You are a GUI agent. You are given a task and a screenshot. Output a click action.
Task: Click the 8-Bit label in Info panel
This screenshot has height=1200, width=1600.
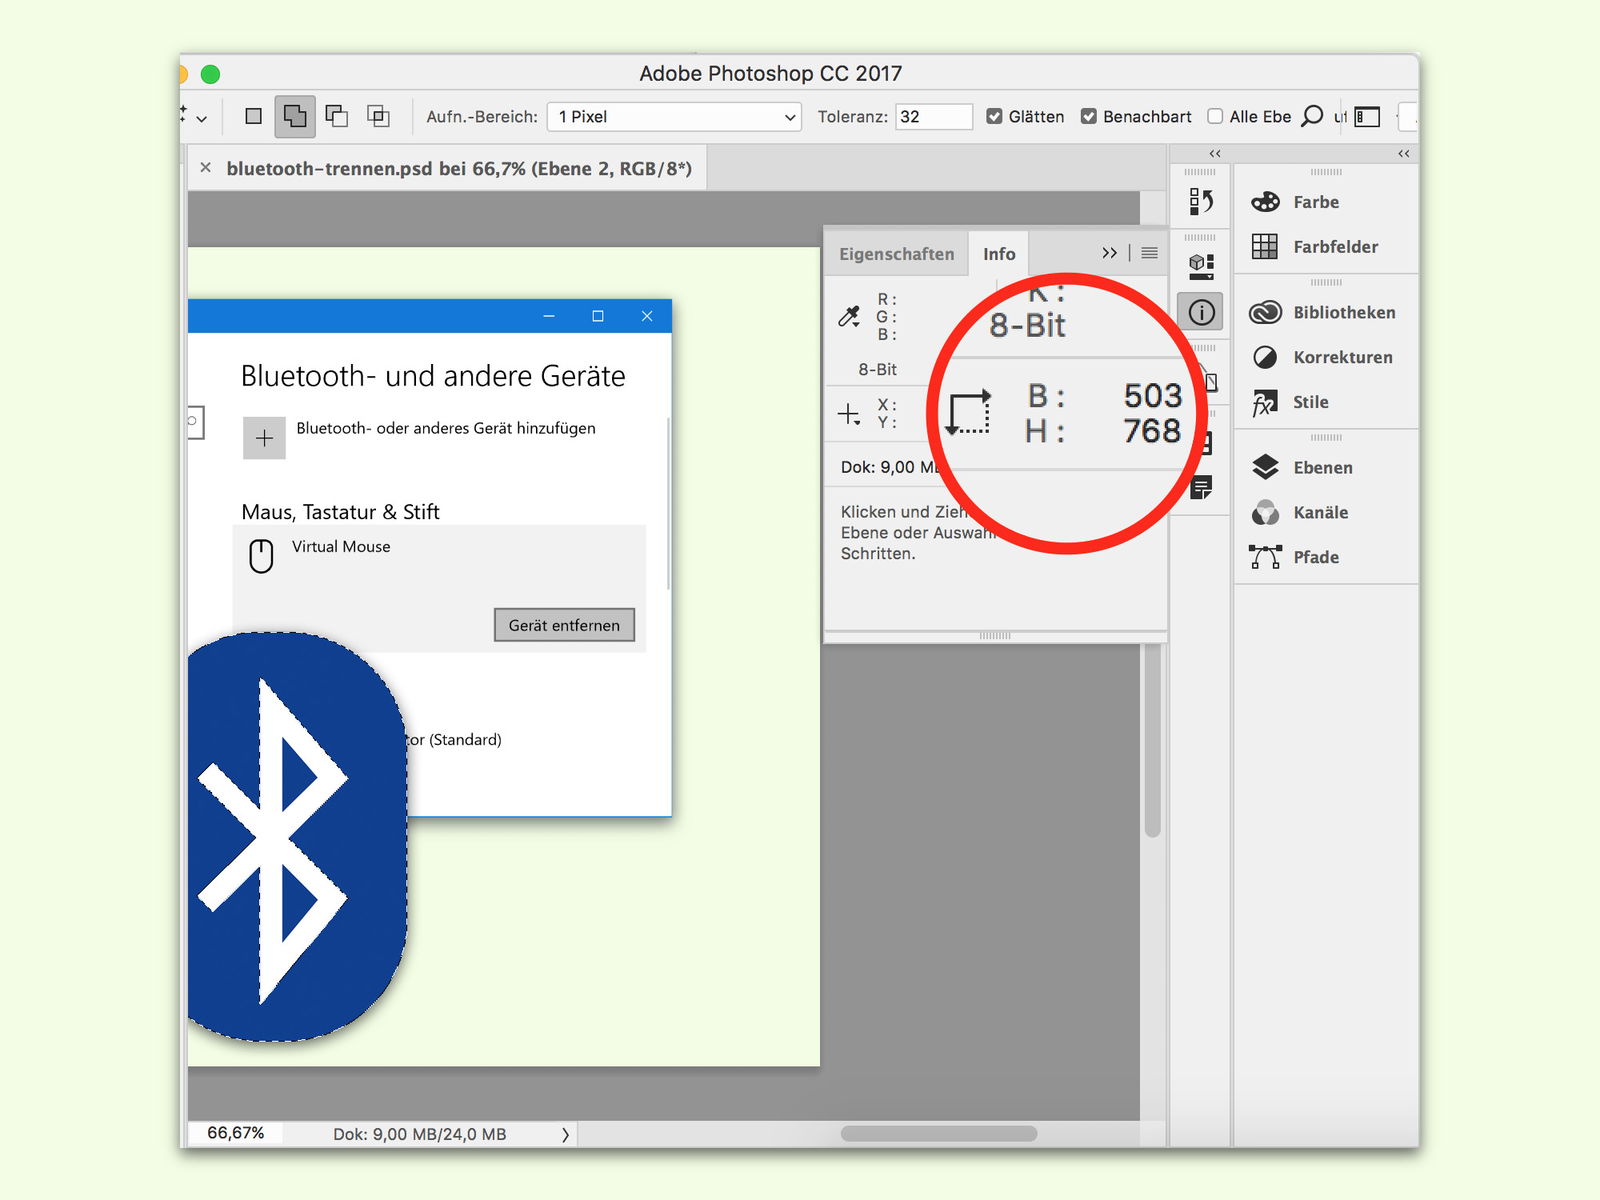click(878, 369)
